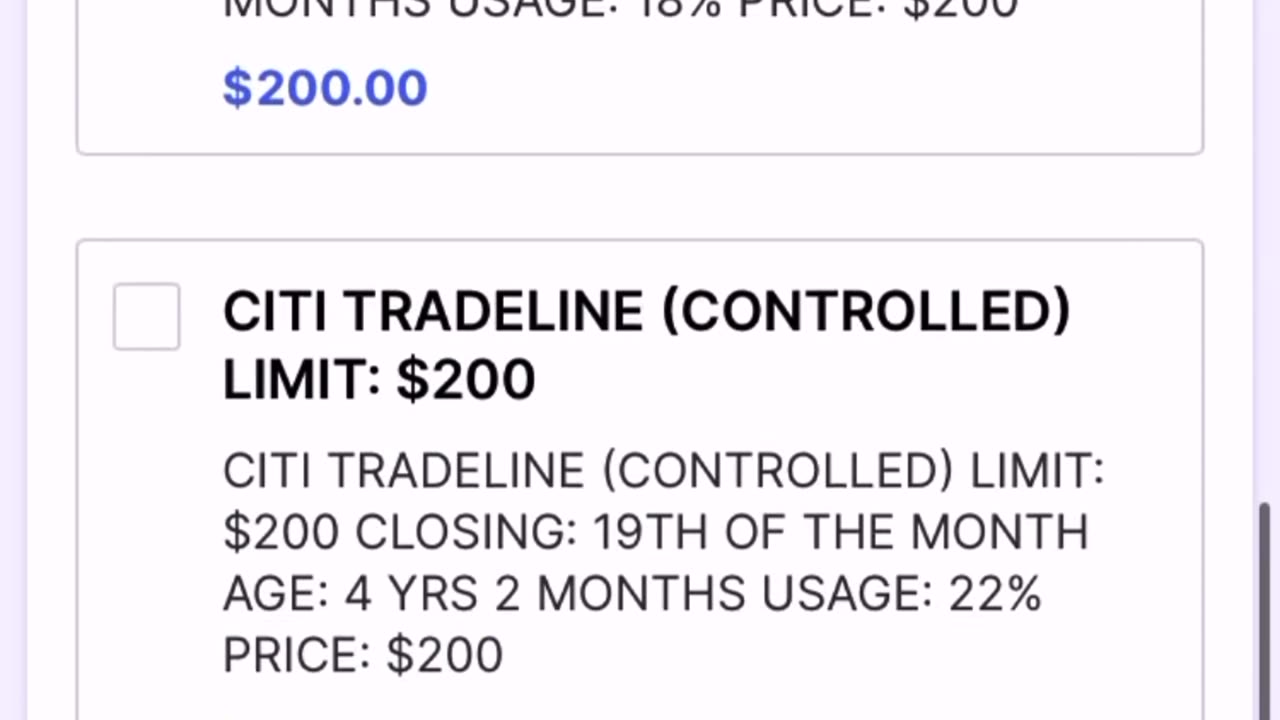Click "PRICE: $200" ending the Citi description

pos(362,655)
